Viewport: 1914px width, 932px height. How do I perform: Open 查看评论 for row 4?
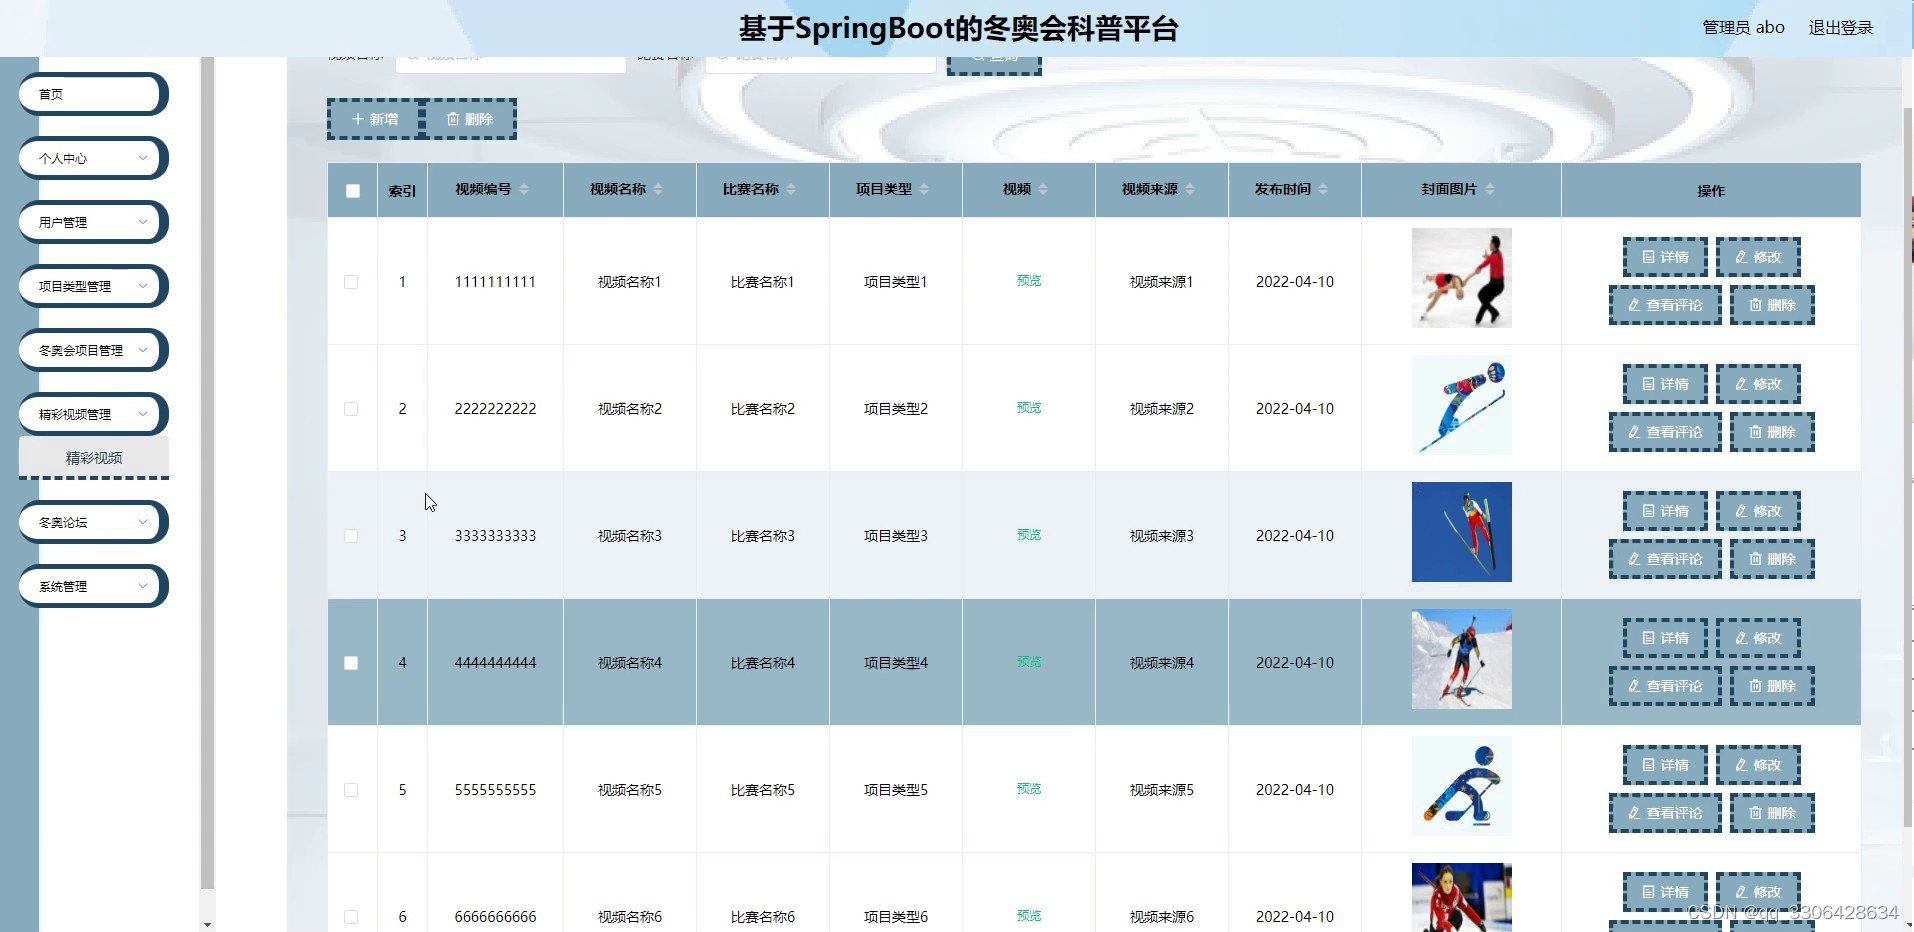[x=1665, y=686]
